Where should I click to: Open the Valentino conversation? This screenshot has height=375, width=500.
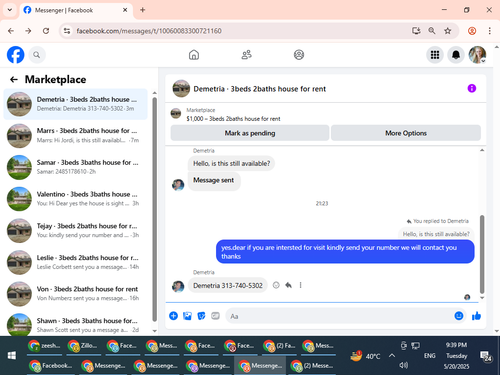(x=75, y=199)
